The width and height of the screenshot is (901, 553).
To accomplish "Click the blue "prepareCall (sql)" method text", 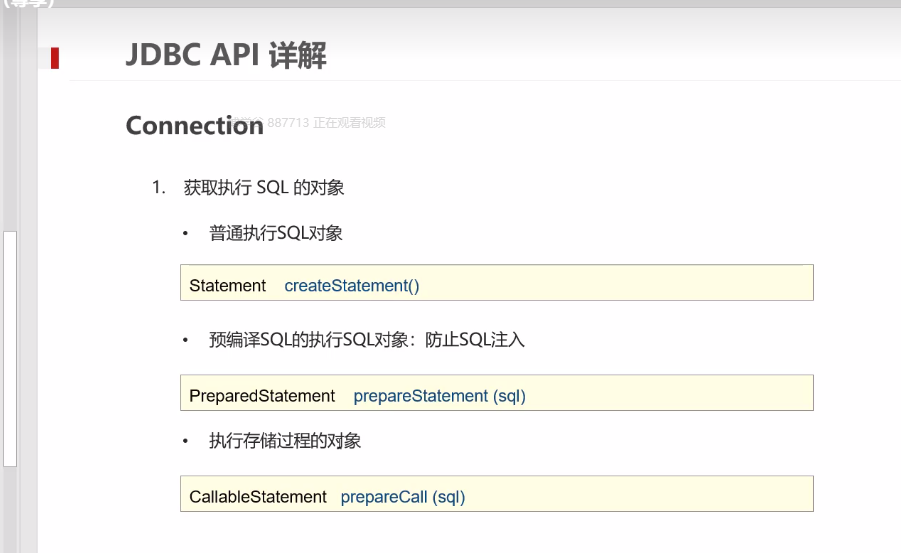I will coord(403,496).
